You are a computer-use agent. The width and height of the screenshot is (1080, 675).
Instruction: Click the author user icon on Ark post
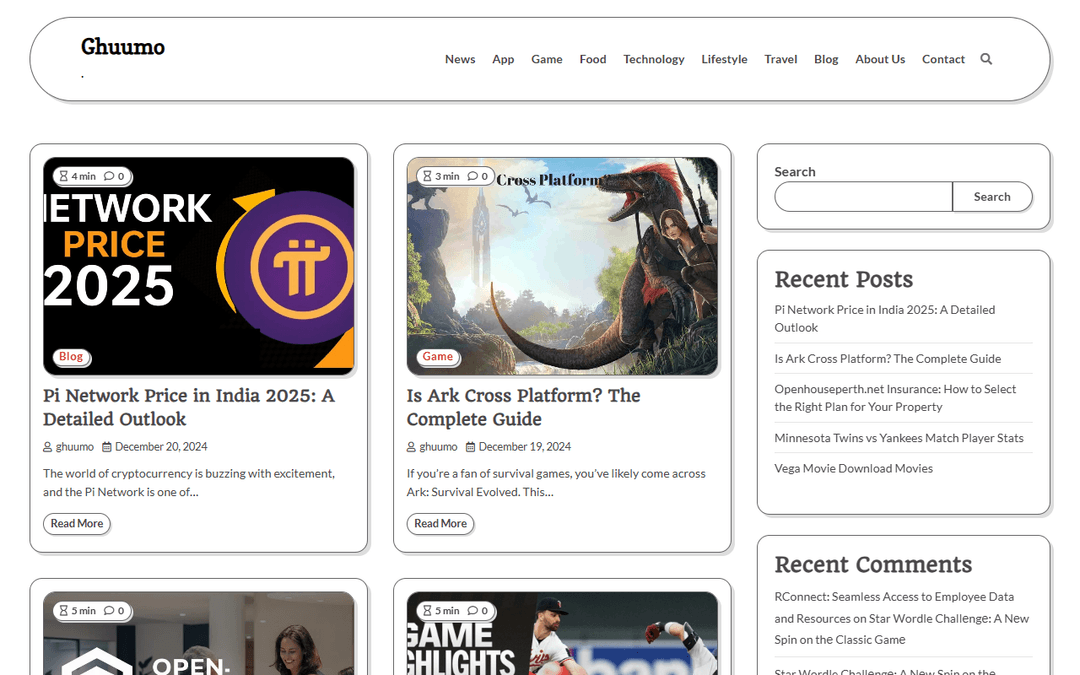411,447
